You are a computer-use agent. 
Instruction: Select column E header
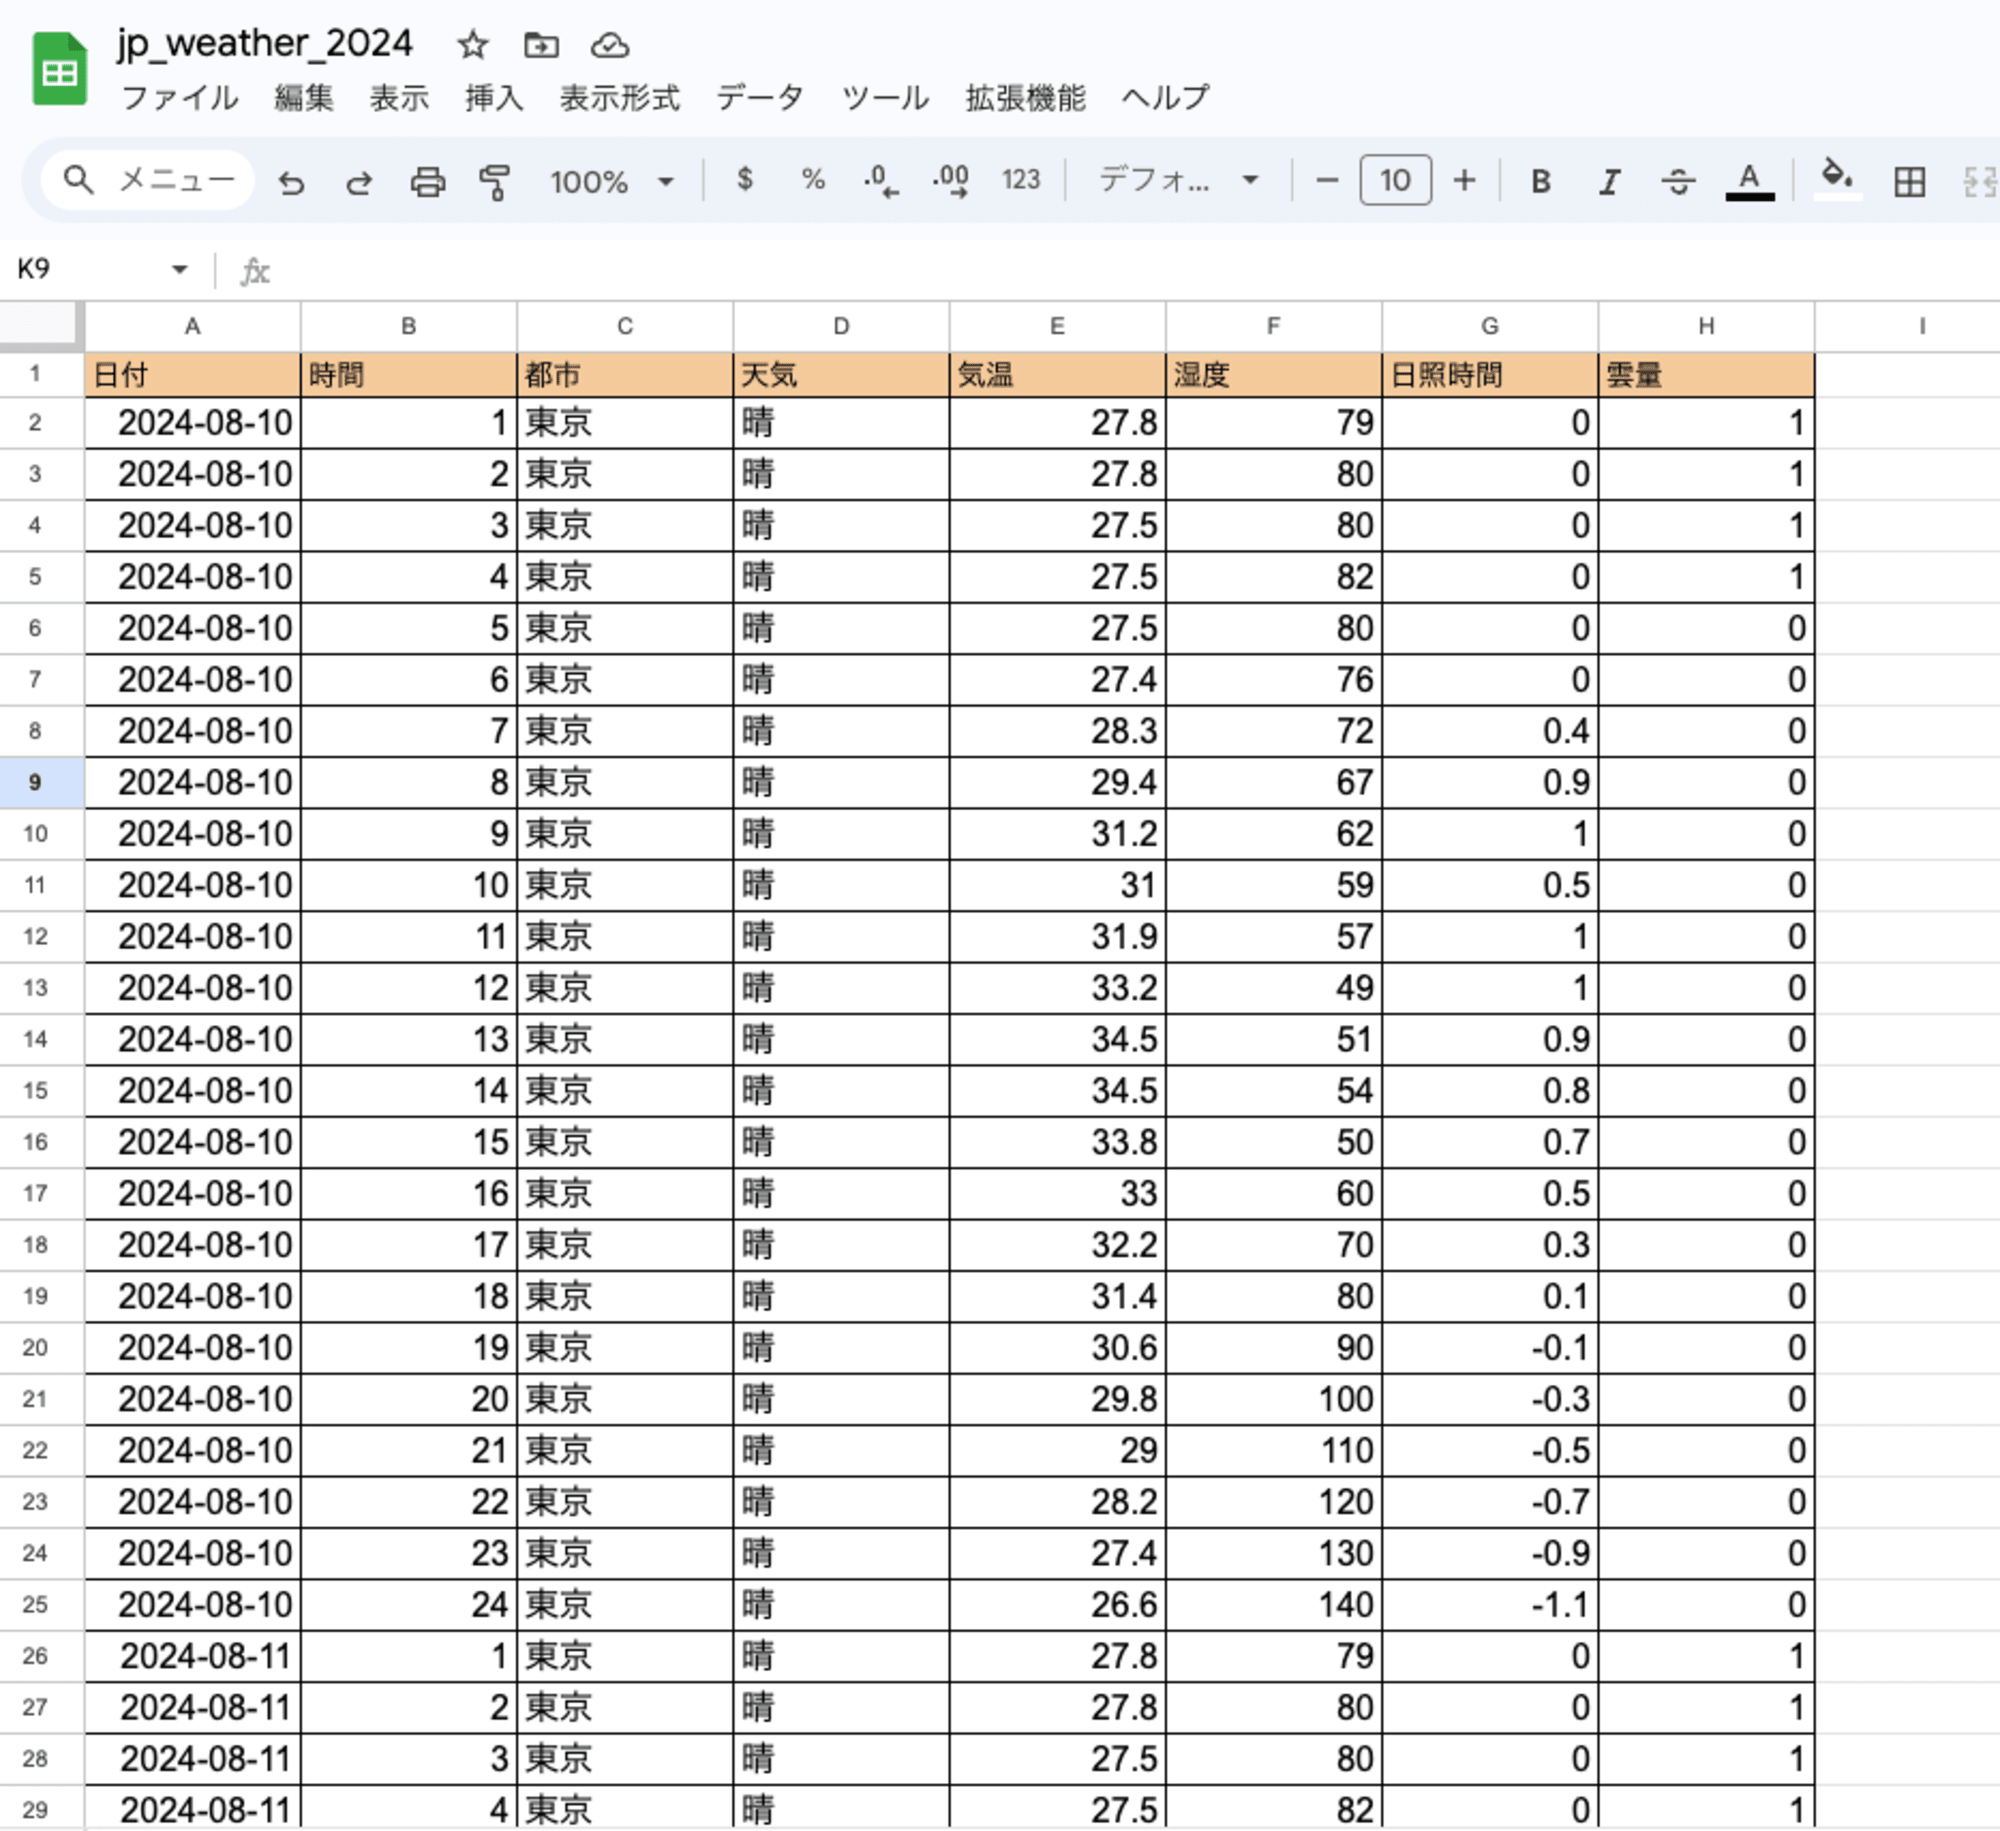point(1057,326)
